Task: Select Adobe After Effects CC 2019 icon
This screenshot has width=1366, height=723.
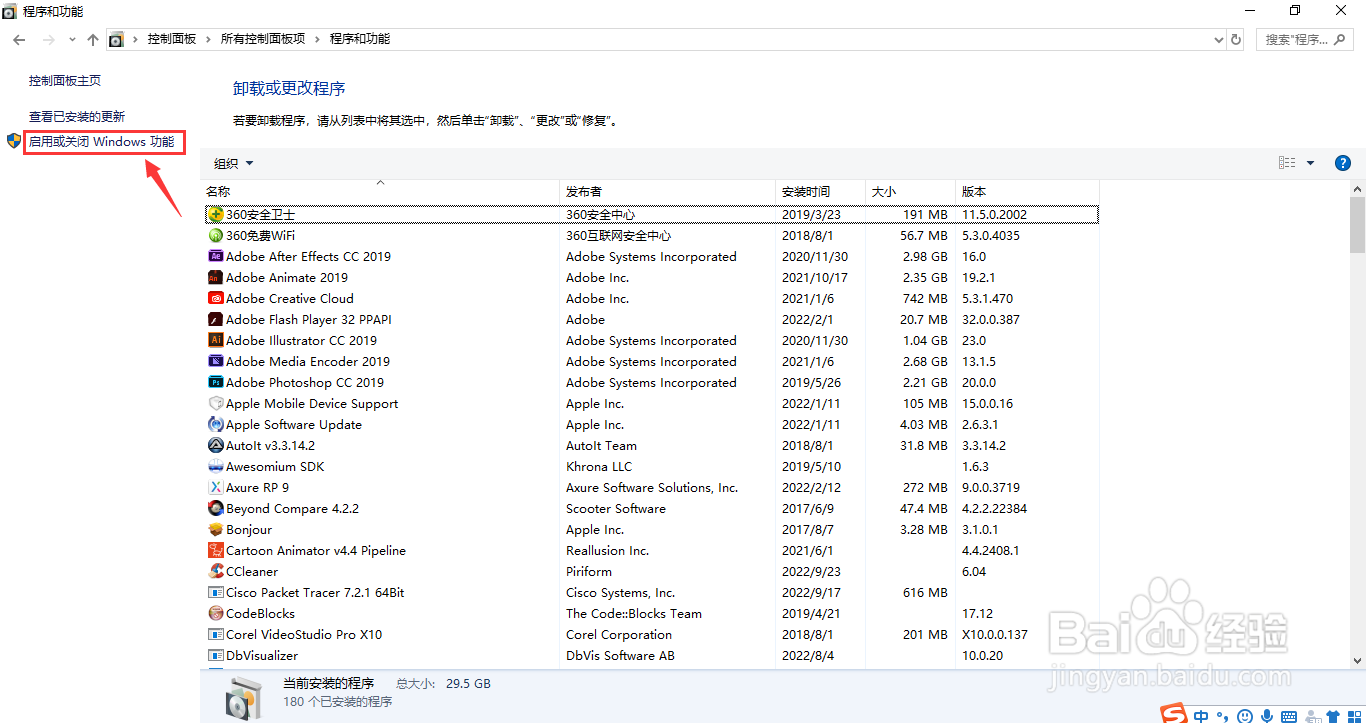Action: (x=216, y=256)
